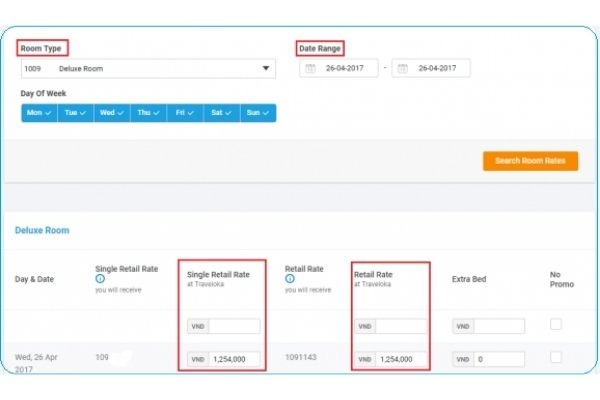Click empty Single Retail Rate at Traveloka field
Viewport: 600px width, 400px height.
point(235,326)
